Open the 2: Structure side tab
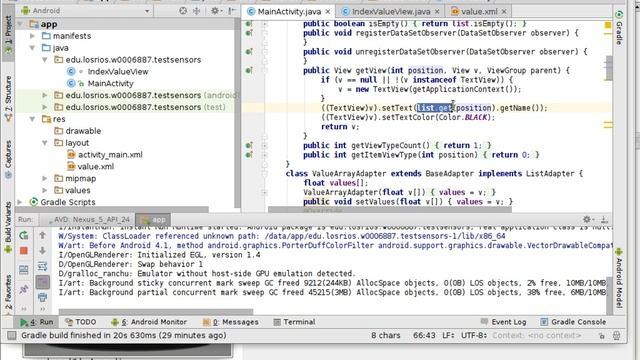 point(8,99)
